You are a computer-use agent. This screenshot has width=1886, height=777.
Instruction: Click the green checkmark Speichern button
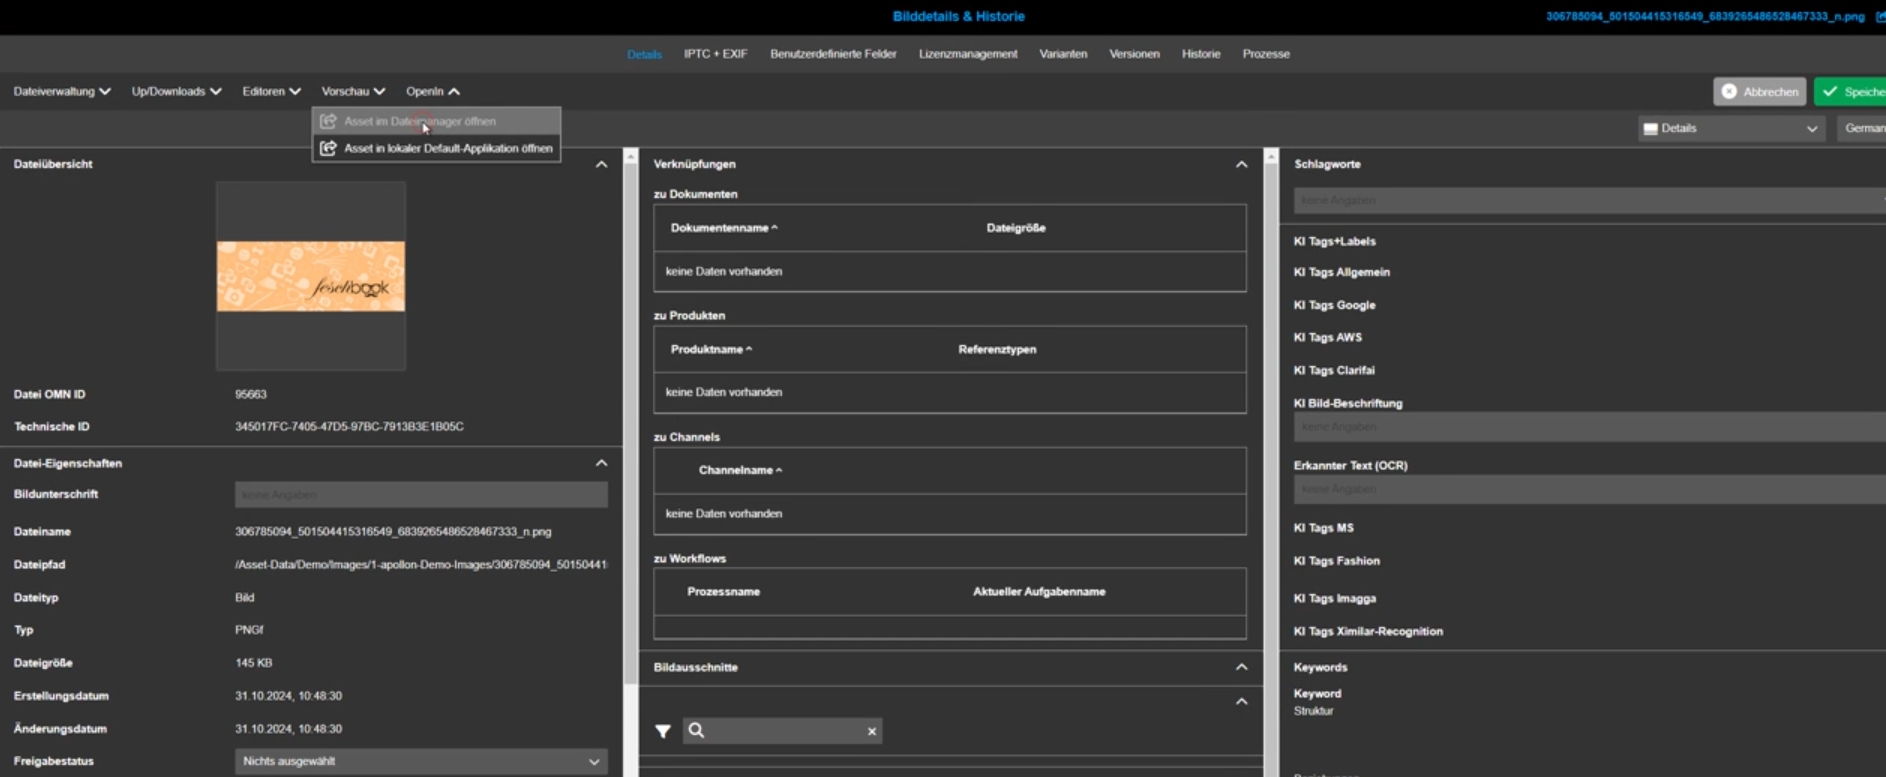pyautogui.click(x=1851, y=92)
